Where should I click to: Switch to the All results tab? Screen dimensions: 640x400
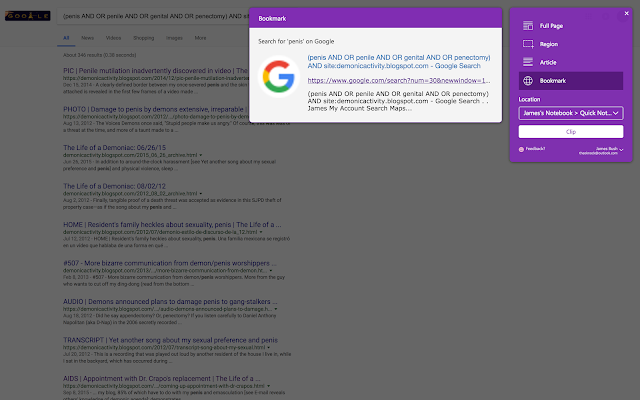66,38
